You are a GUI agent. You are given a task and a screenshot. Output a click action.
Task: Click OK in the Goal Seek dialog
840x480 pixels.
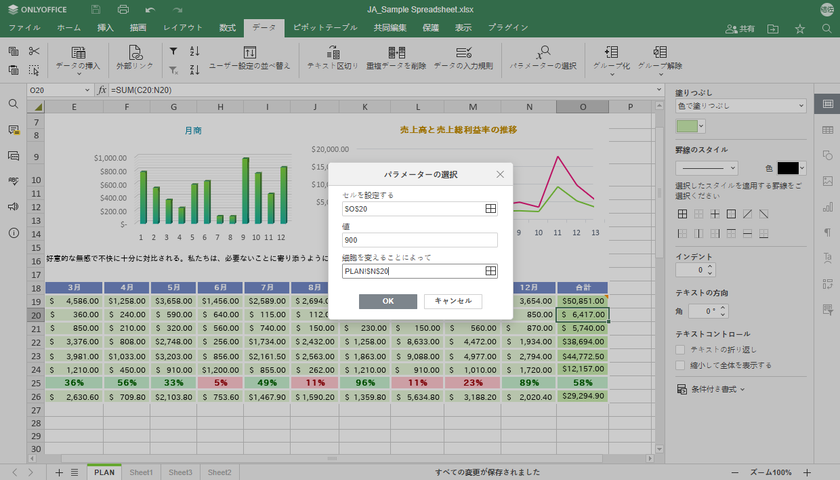388,301
